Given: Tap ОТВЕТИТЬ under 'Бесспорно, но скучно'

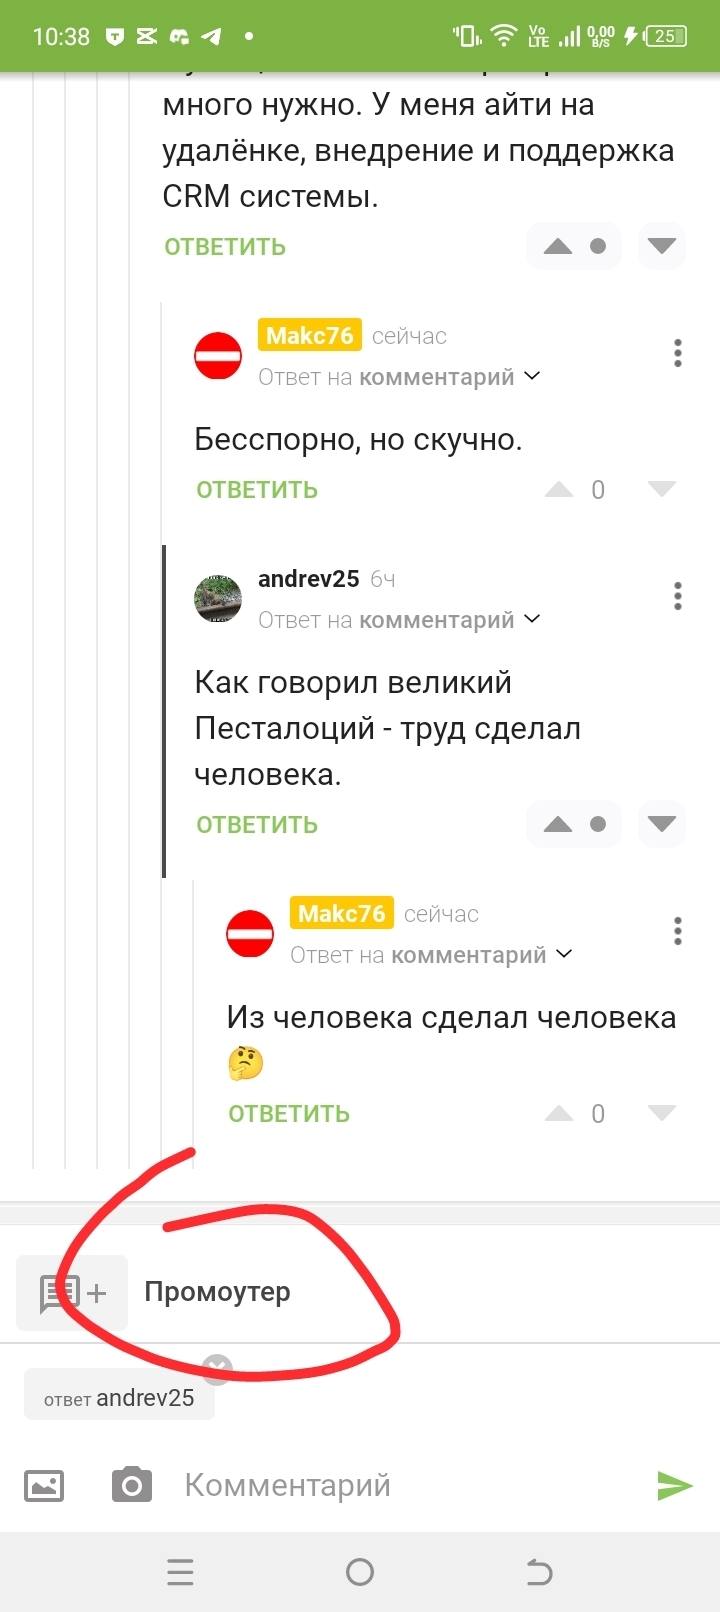Looking at the screenshot, I should coord(257,490).
